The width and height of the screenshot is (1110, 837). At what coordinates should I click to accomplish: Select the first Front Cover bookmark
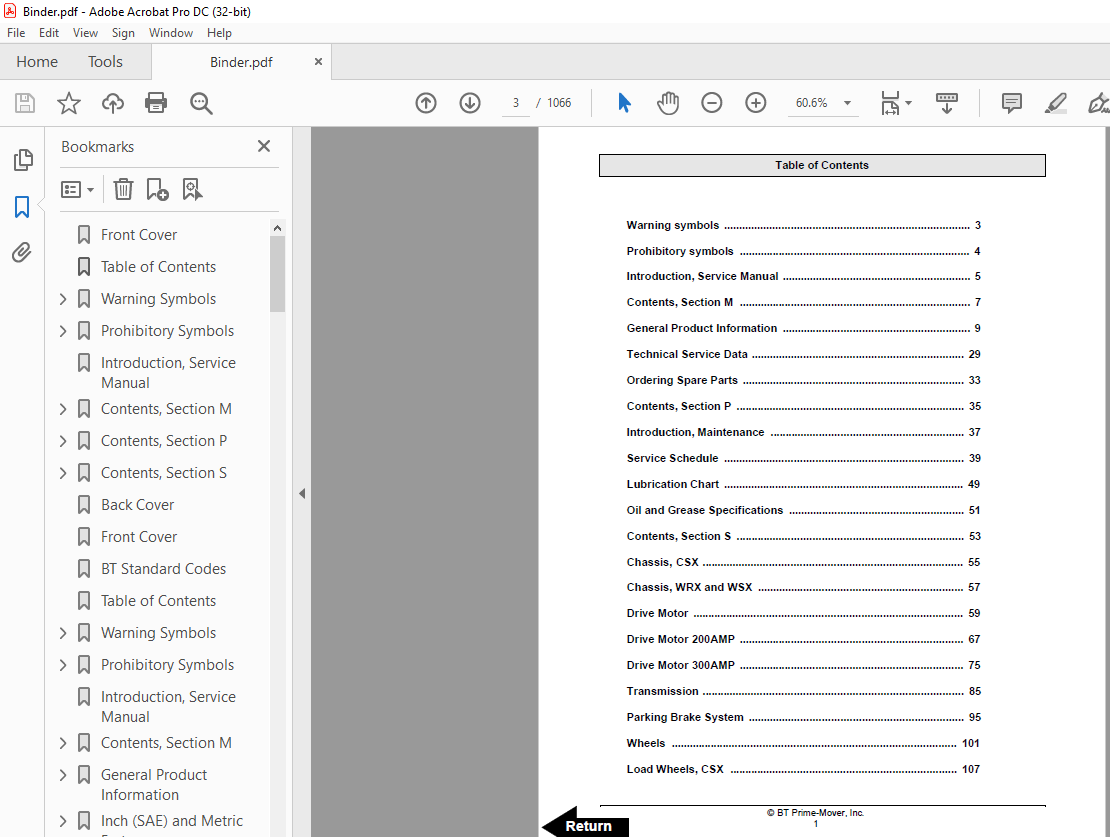coord(139,235)
